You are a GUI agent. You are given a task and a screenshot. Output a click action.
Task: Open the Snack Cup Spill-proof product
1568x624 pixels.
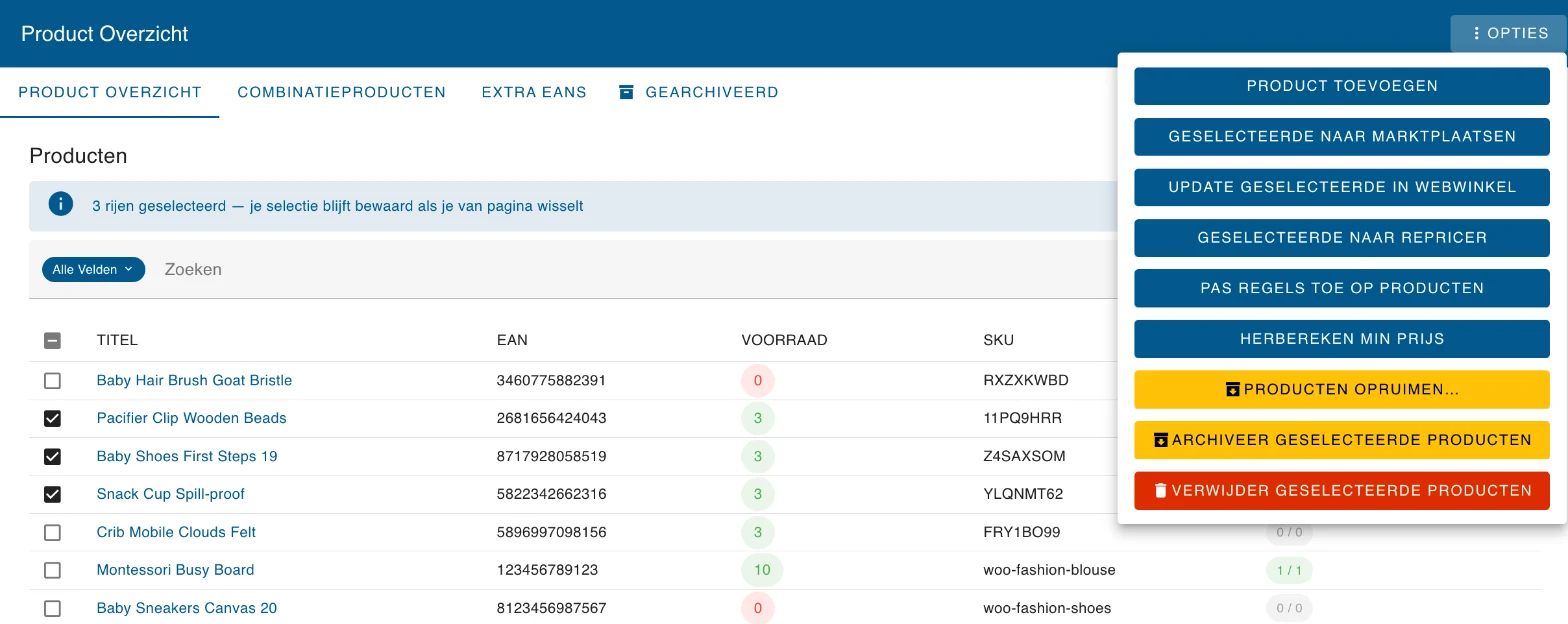point(171,494)
